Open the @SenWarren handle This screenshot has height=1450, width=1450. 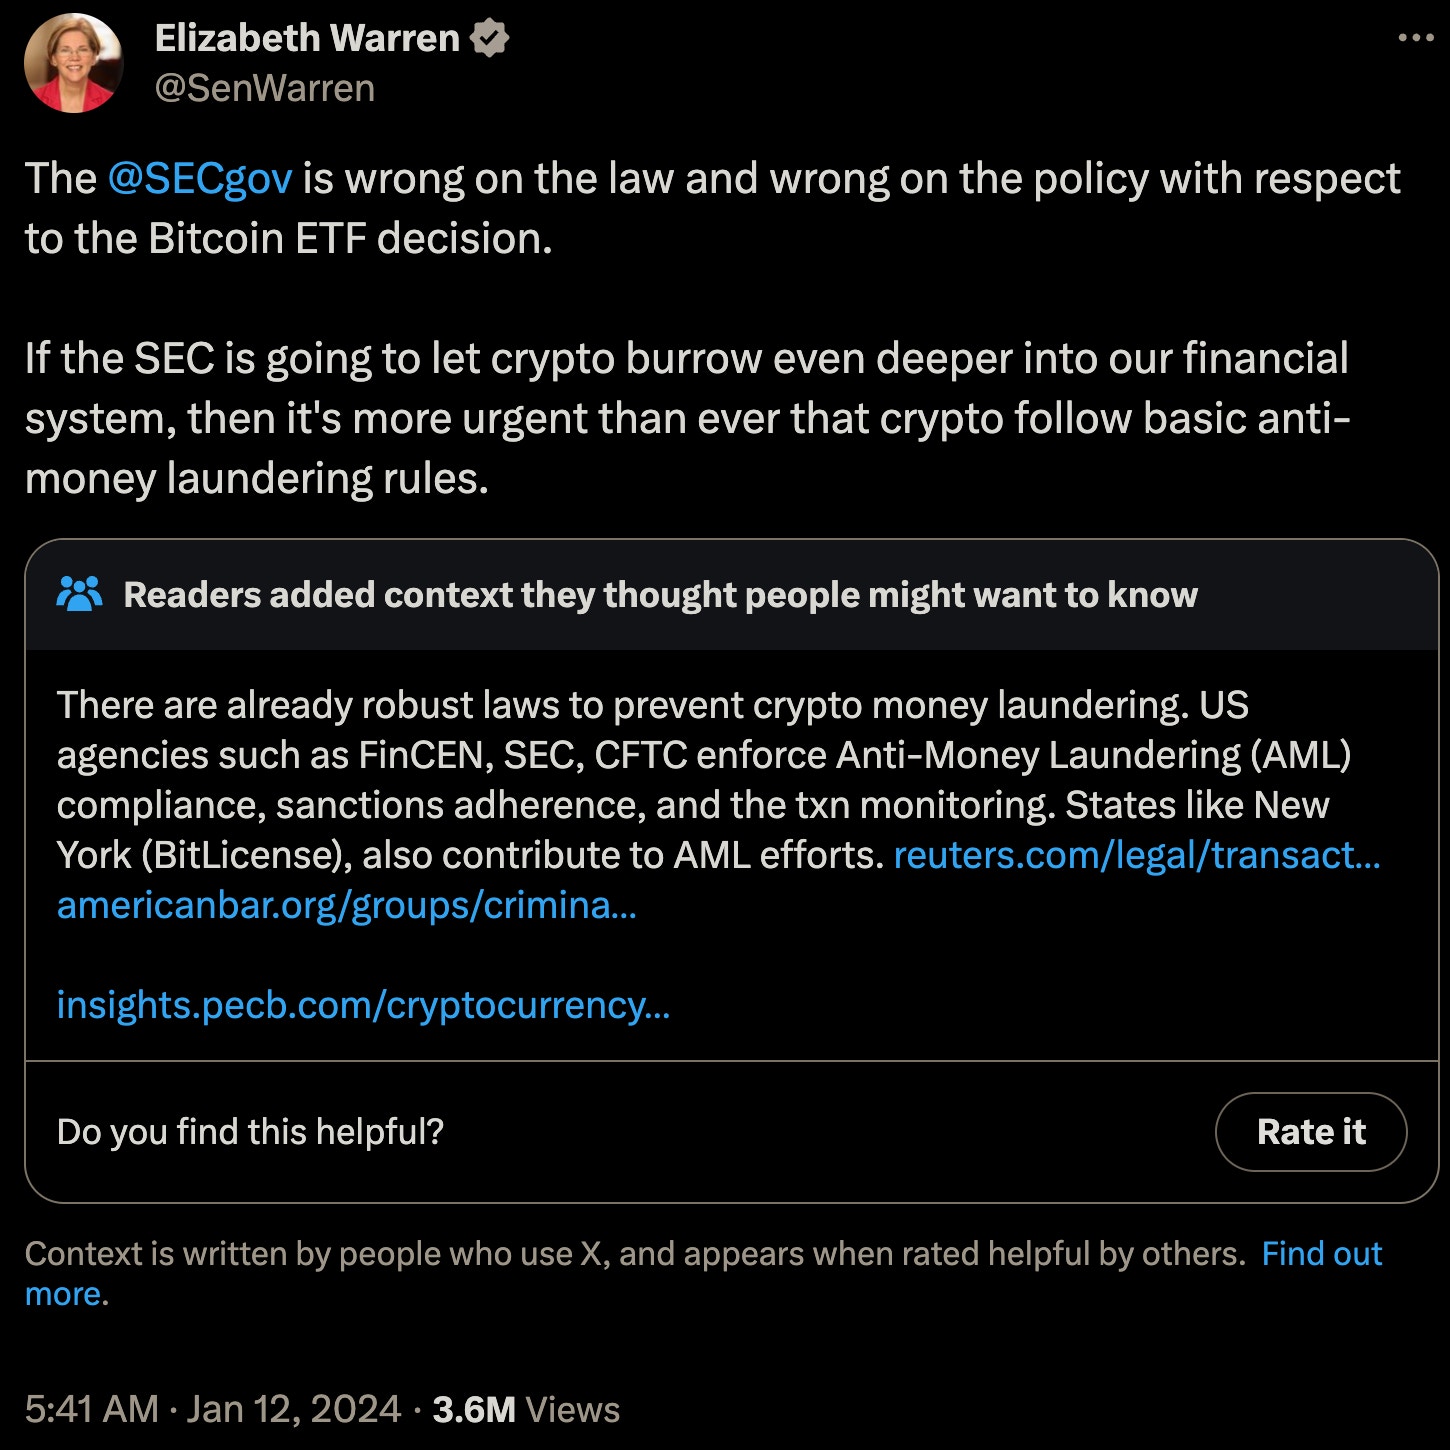click(x=264, y=89)
